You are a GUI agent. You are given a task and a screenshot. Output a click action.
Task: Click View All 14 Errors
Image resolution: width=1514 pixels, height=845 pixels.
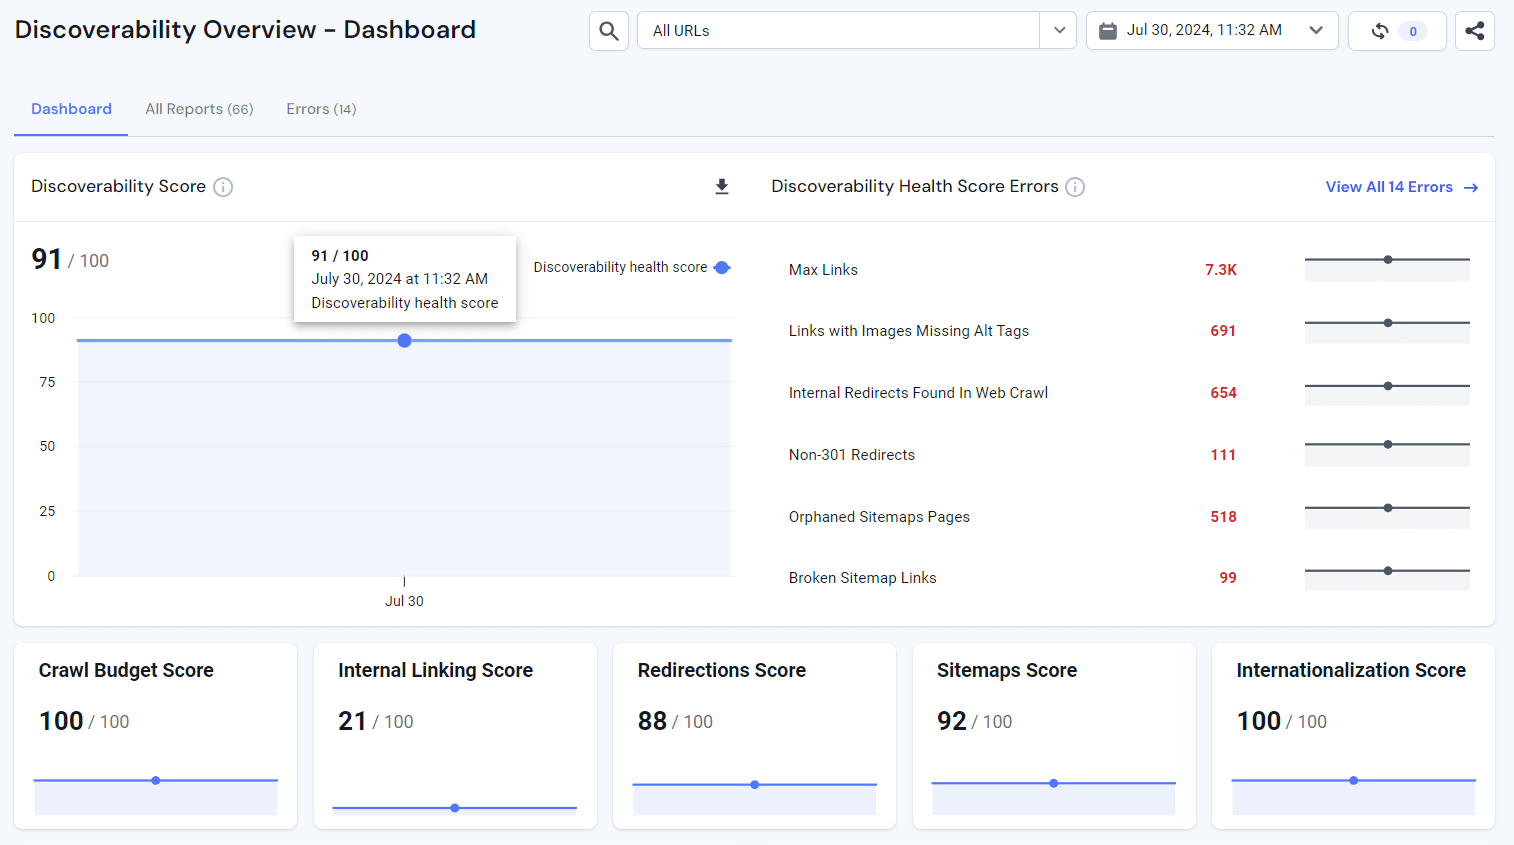[1389, 187]
